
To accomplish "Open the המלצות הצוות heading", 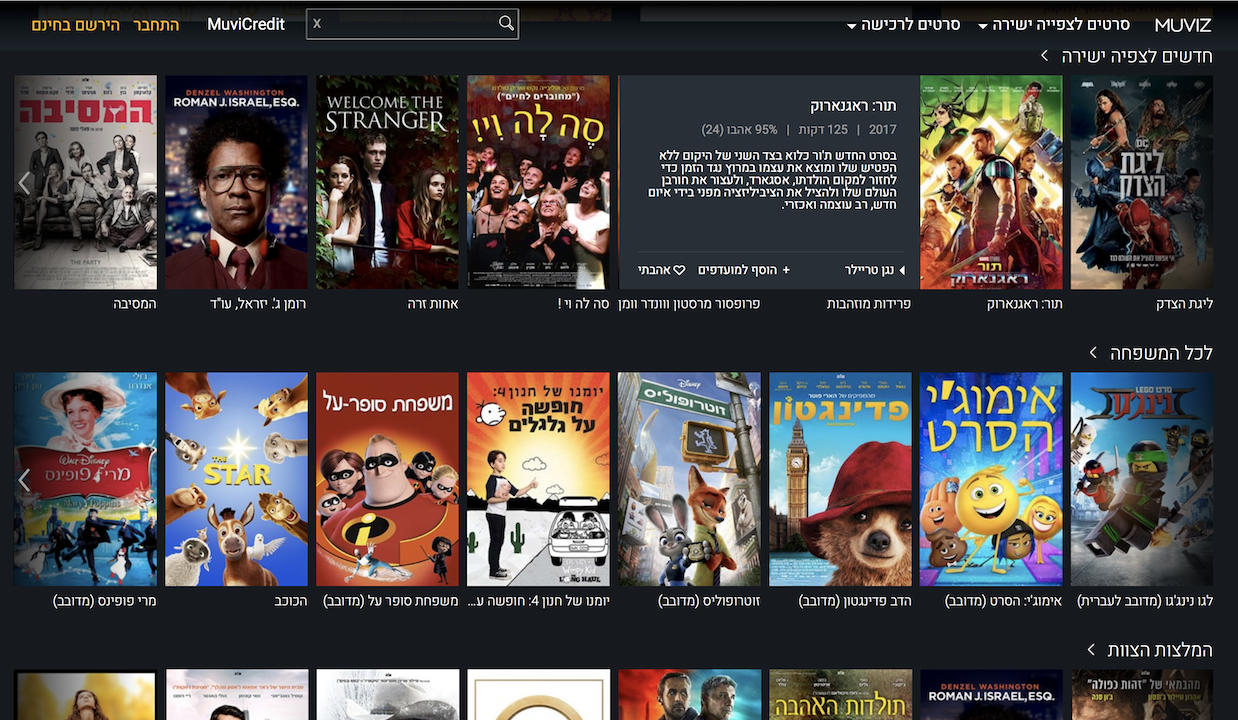I will coord(1161,650).
